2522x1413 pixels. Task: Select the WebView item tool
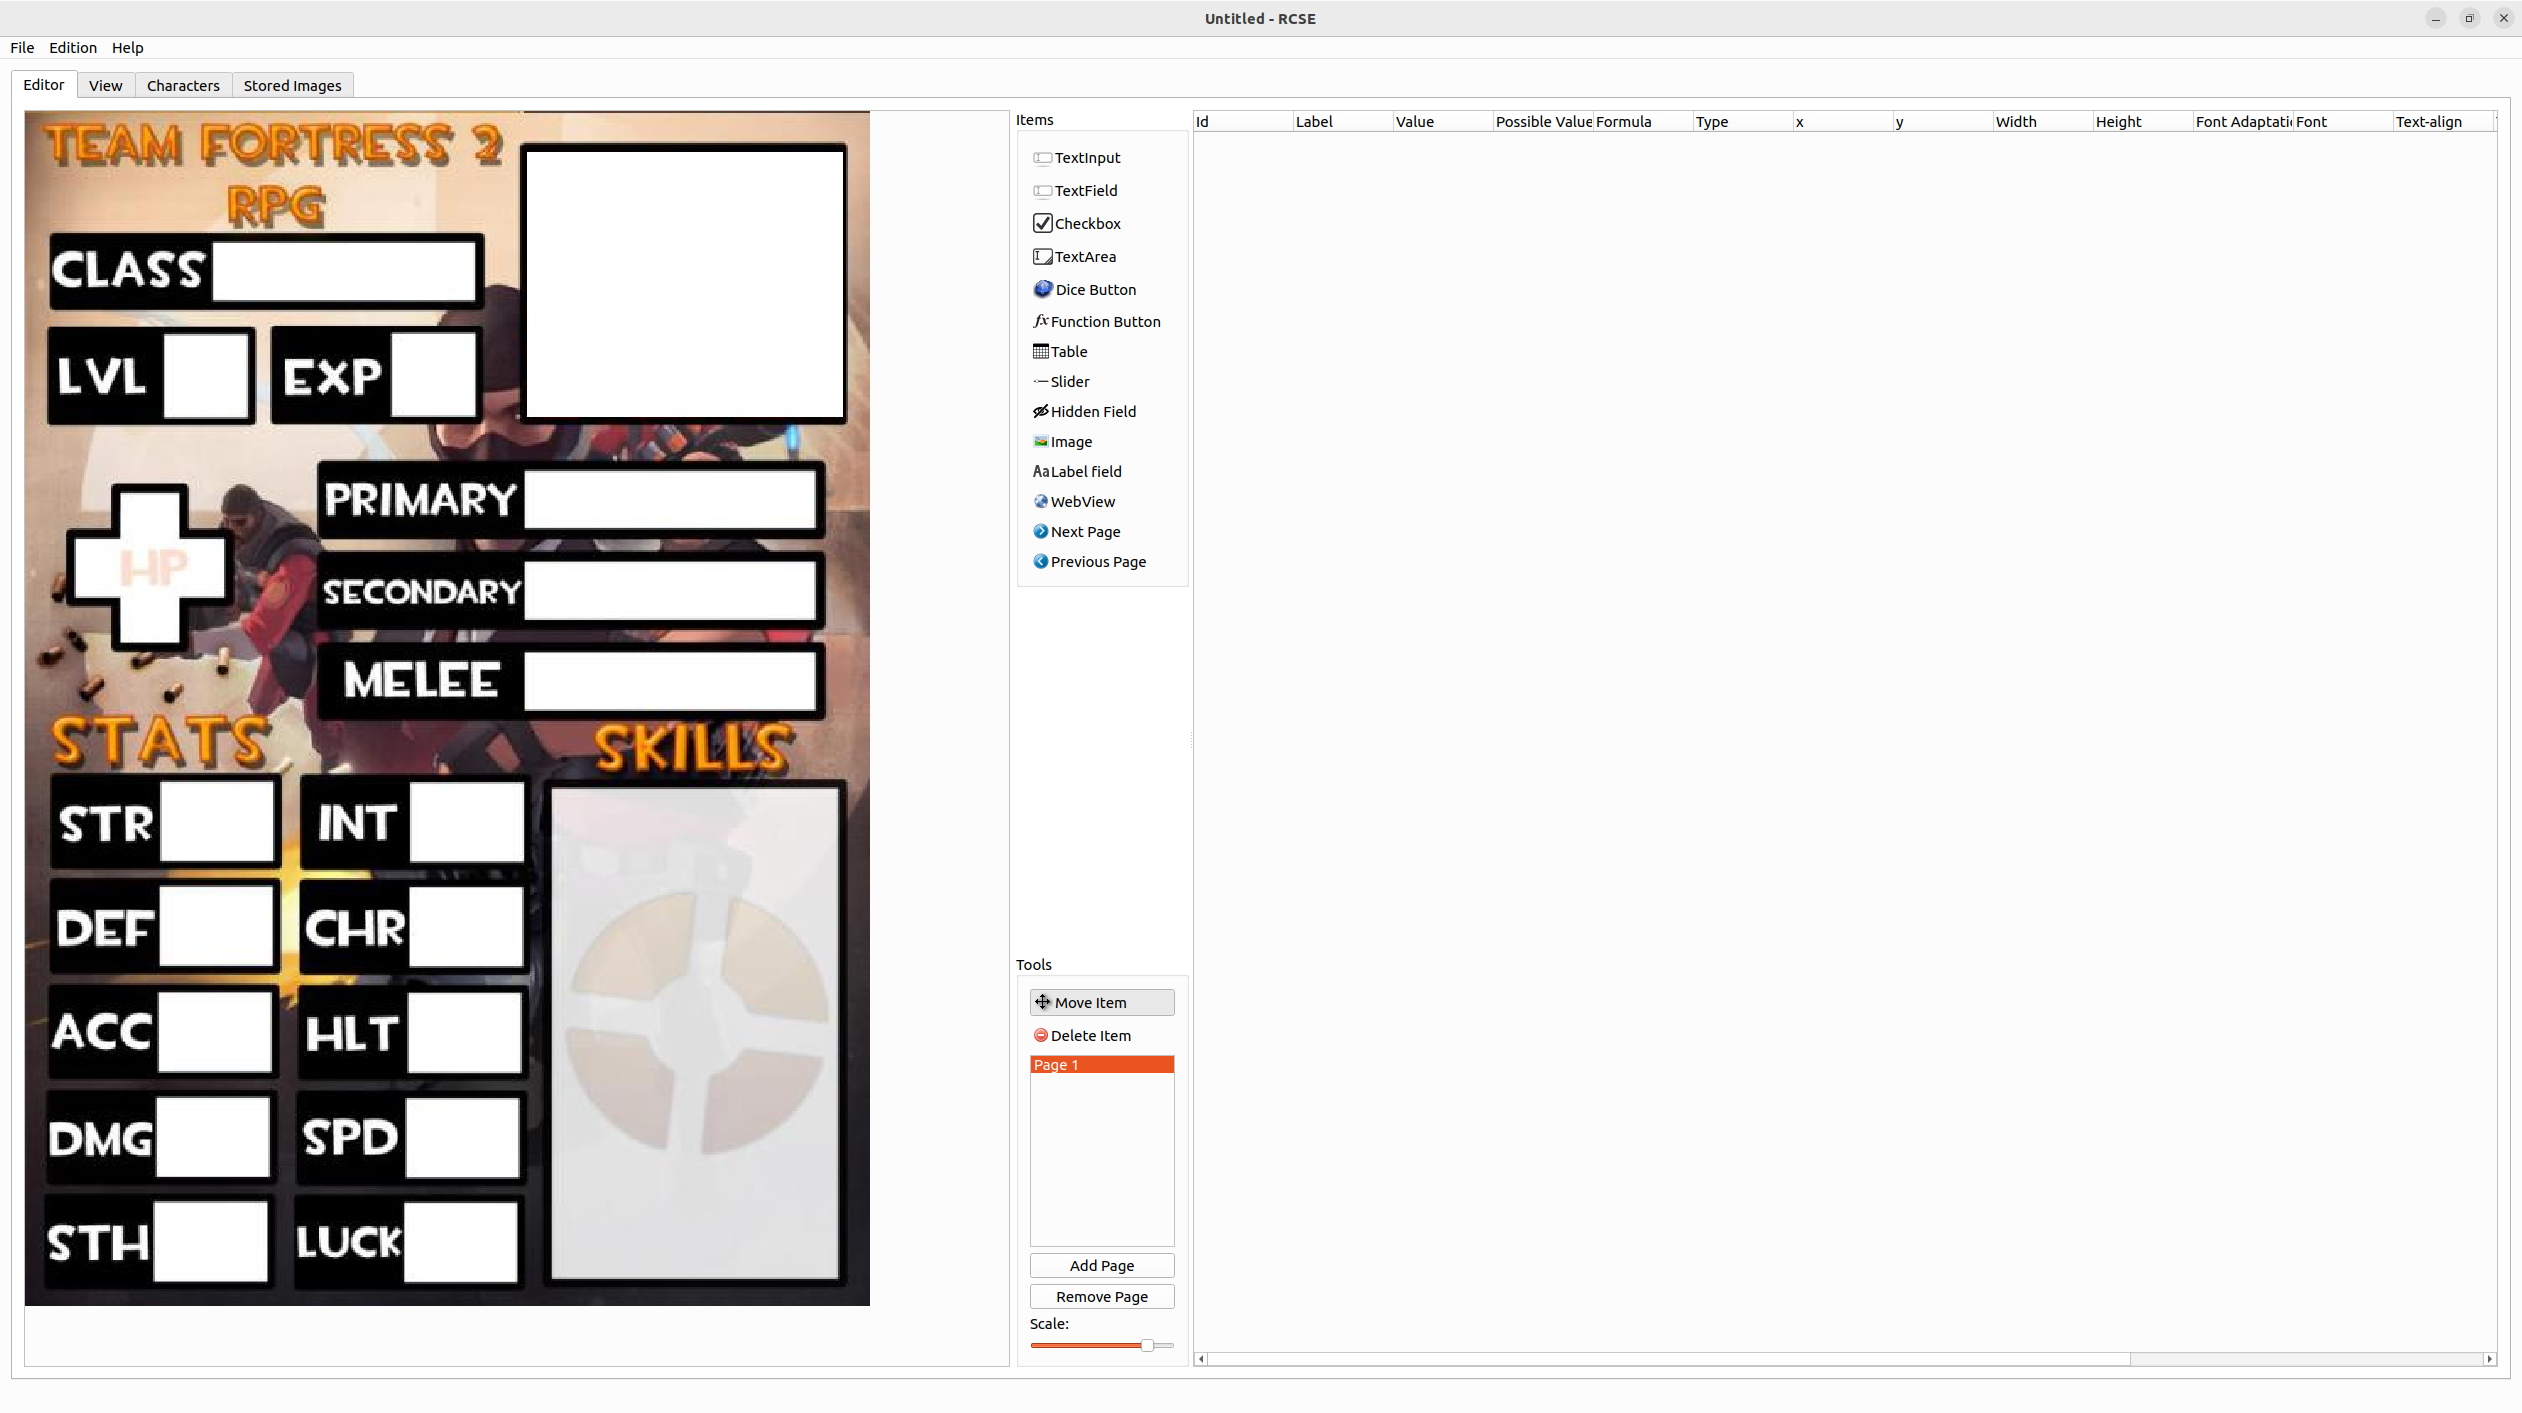(x=1082, y=502)
